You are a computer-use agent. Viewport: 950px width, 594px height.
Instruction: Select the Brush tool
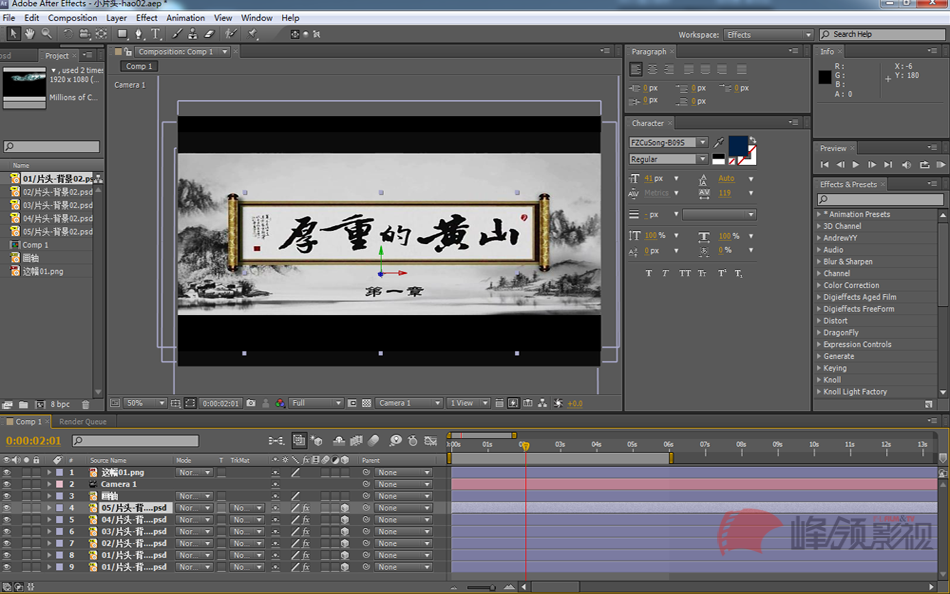coord(176,34)
